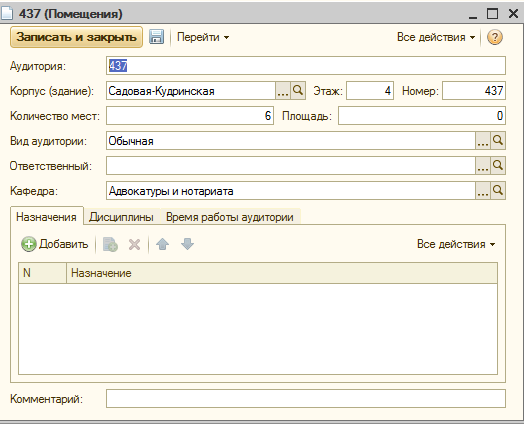Move row up with the up arrow

[x=162, y=244]
